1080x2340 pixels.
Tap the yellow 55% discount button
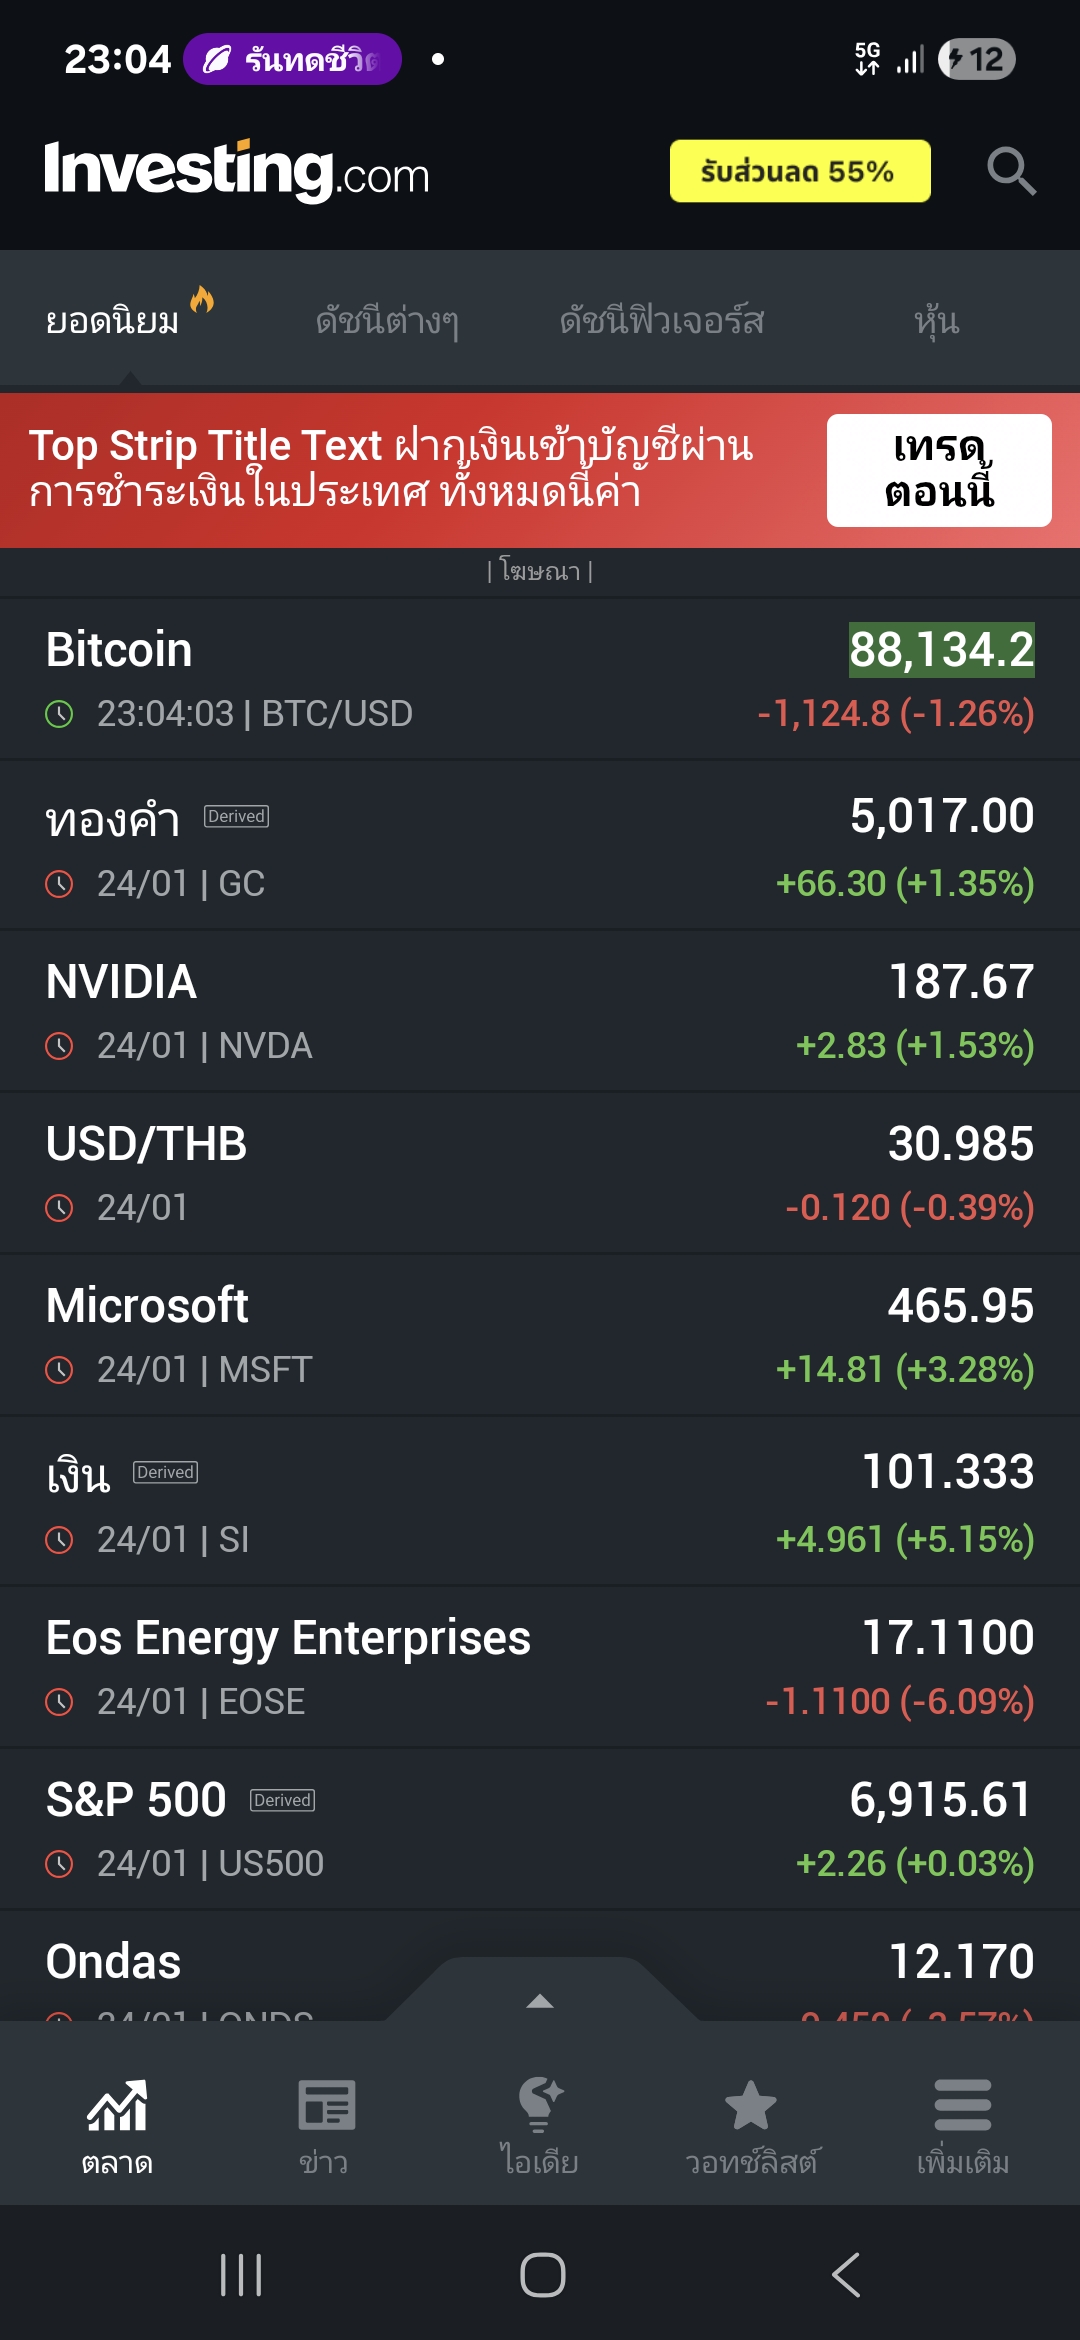799,171
